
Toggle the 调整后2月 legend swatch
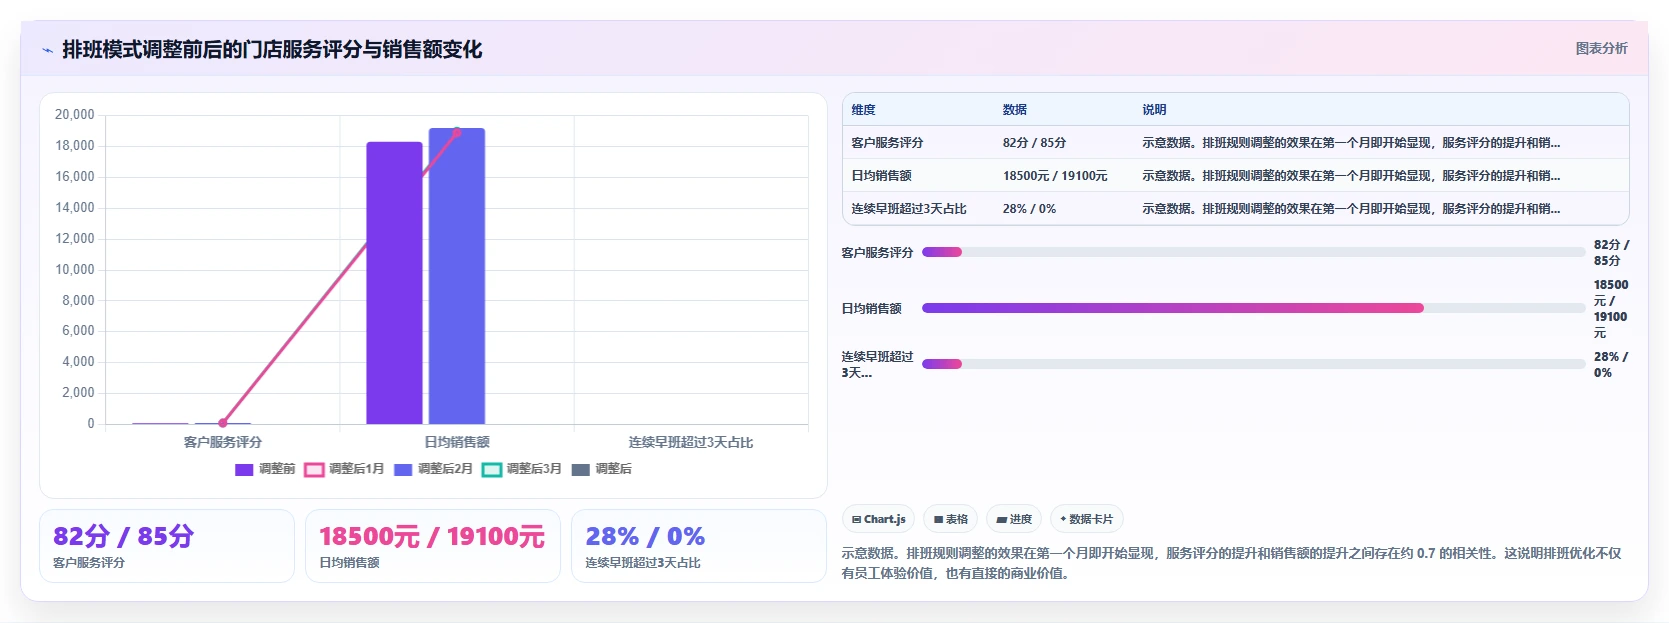(403, 469)
